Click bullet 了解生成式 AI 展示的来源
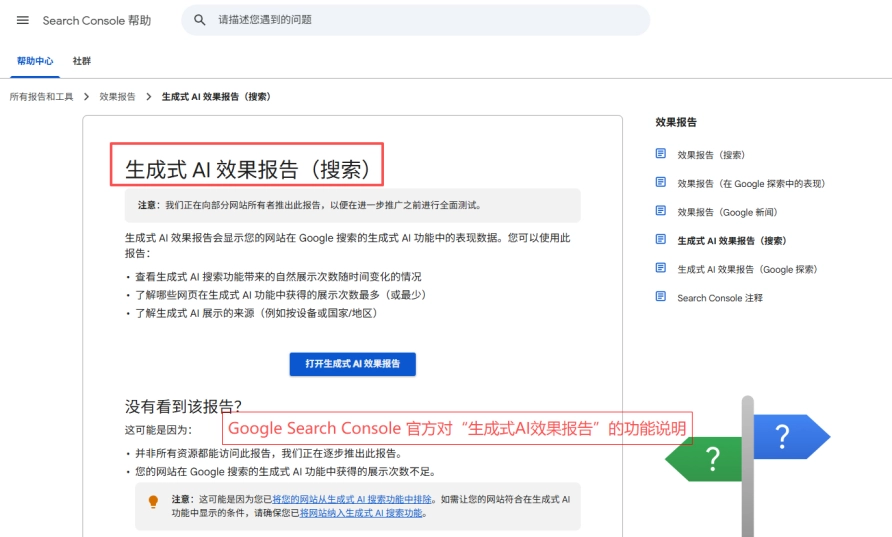892x537 pixels. coord(256,313)
